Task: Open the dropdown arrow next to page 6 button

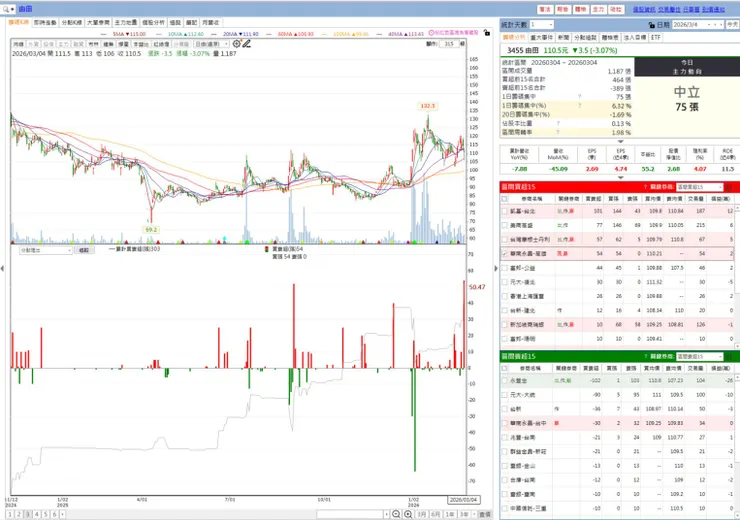Action: [x=62, y=514]
